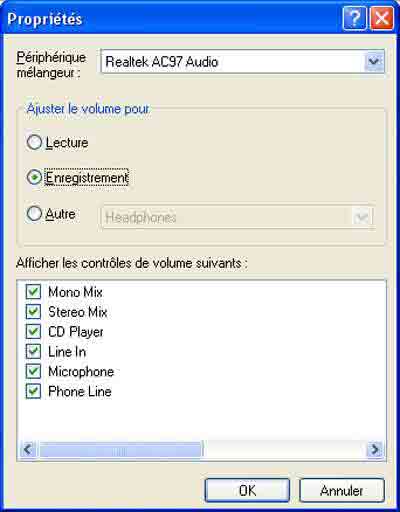
Task: Toggle the Stereo Mix checkbox
Action: pos(33,312)
